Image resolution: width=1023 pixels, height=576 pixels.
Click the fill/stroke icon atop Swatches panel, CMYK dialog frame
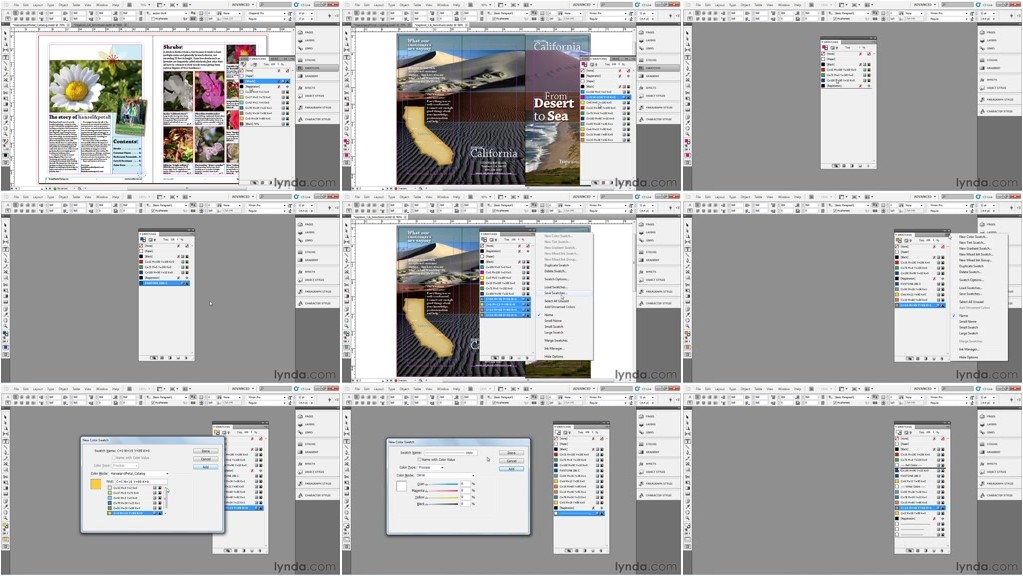558,432
